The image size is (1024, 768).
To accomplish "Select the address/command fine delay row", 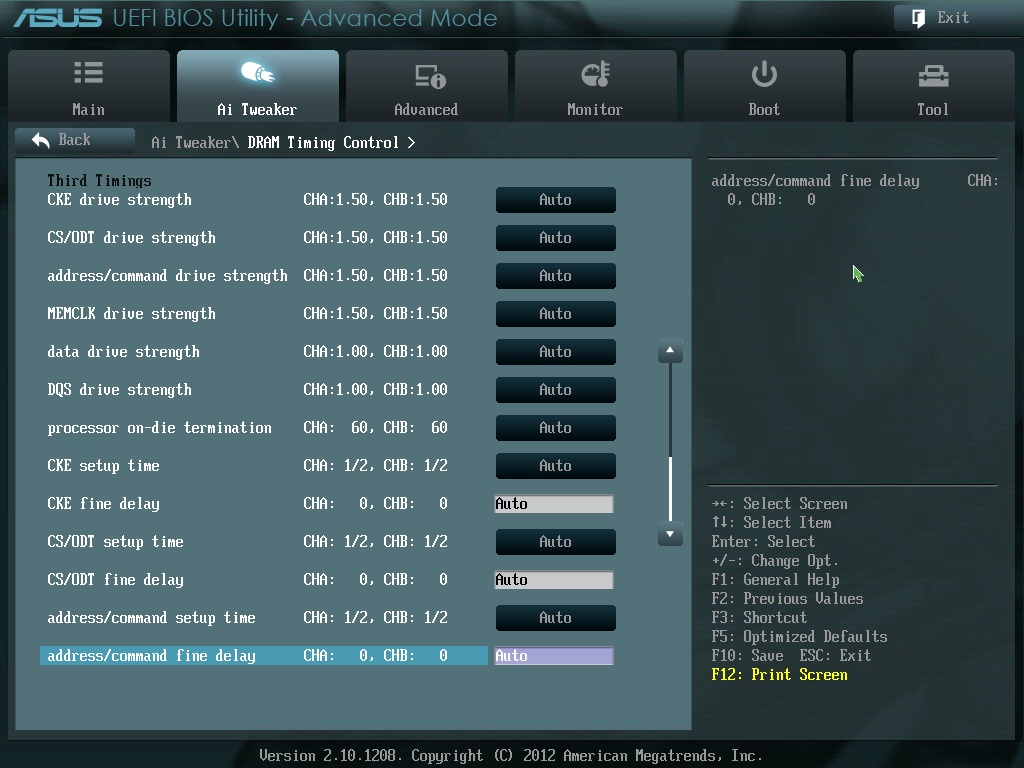I will tap(264, 656).
